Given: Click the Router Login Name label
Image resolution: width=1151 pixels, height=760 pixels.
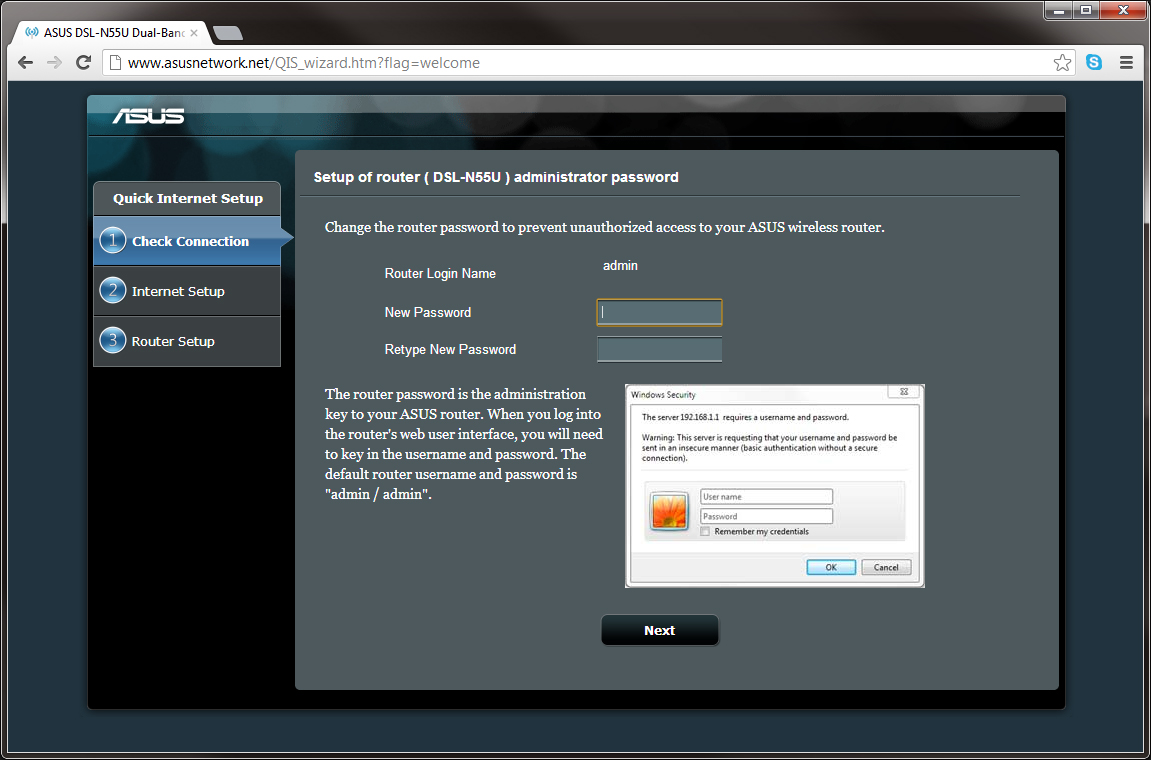Looking at the screenshot, I should 440,273.
